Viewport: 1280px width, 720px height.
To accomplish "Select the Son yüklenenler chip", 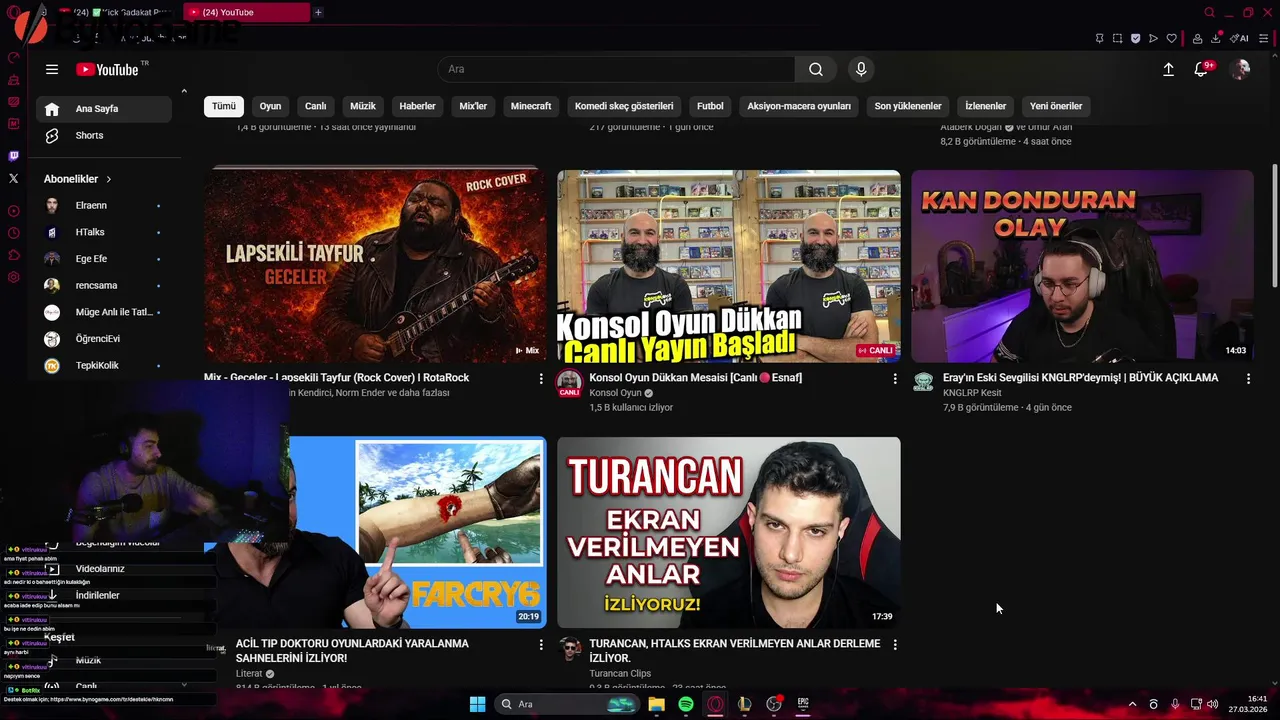I will (x=908, y=106).
